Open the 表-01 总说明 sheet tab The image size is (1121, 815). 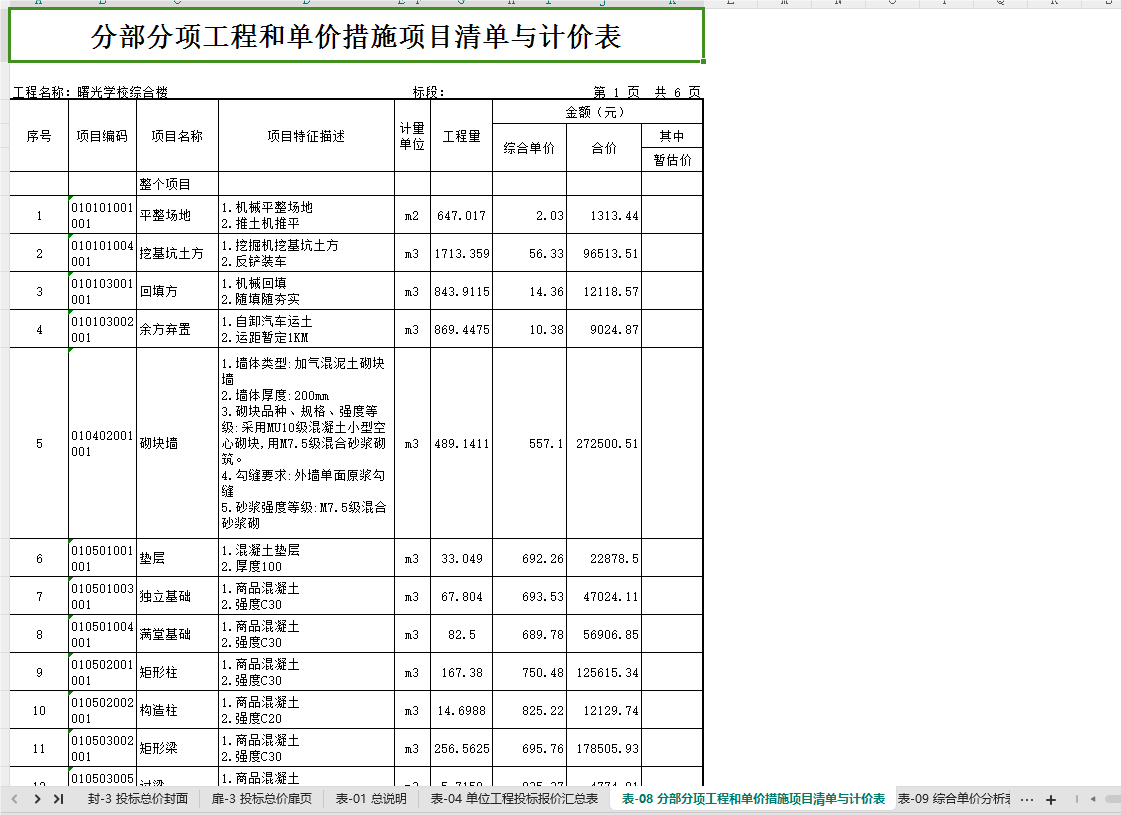point(371,799)
